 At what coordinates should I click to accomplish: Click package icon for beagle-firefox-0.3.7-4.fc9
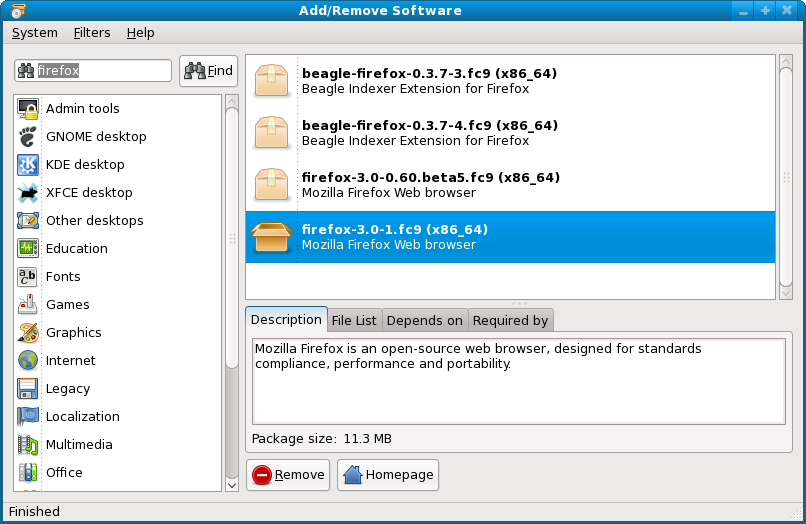click(271, 133)
